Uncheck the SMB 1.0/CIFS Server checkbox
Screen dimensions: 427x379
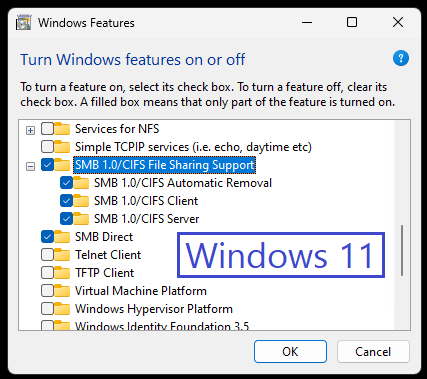pos(66,219)
